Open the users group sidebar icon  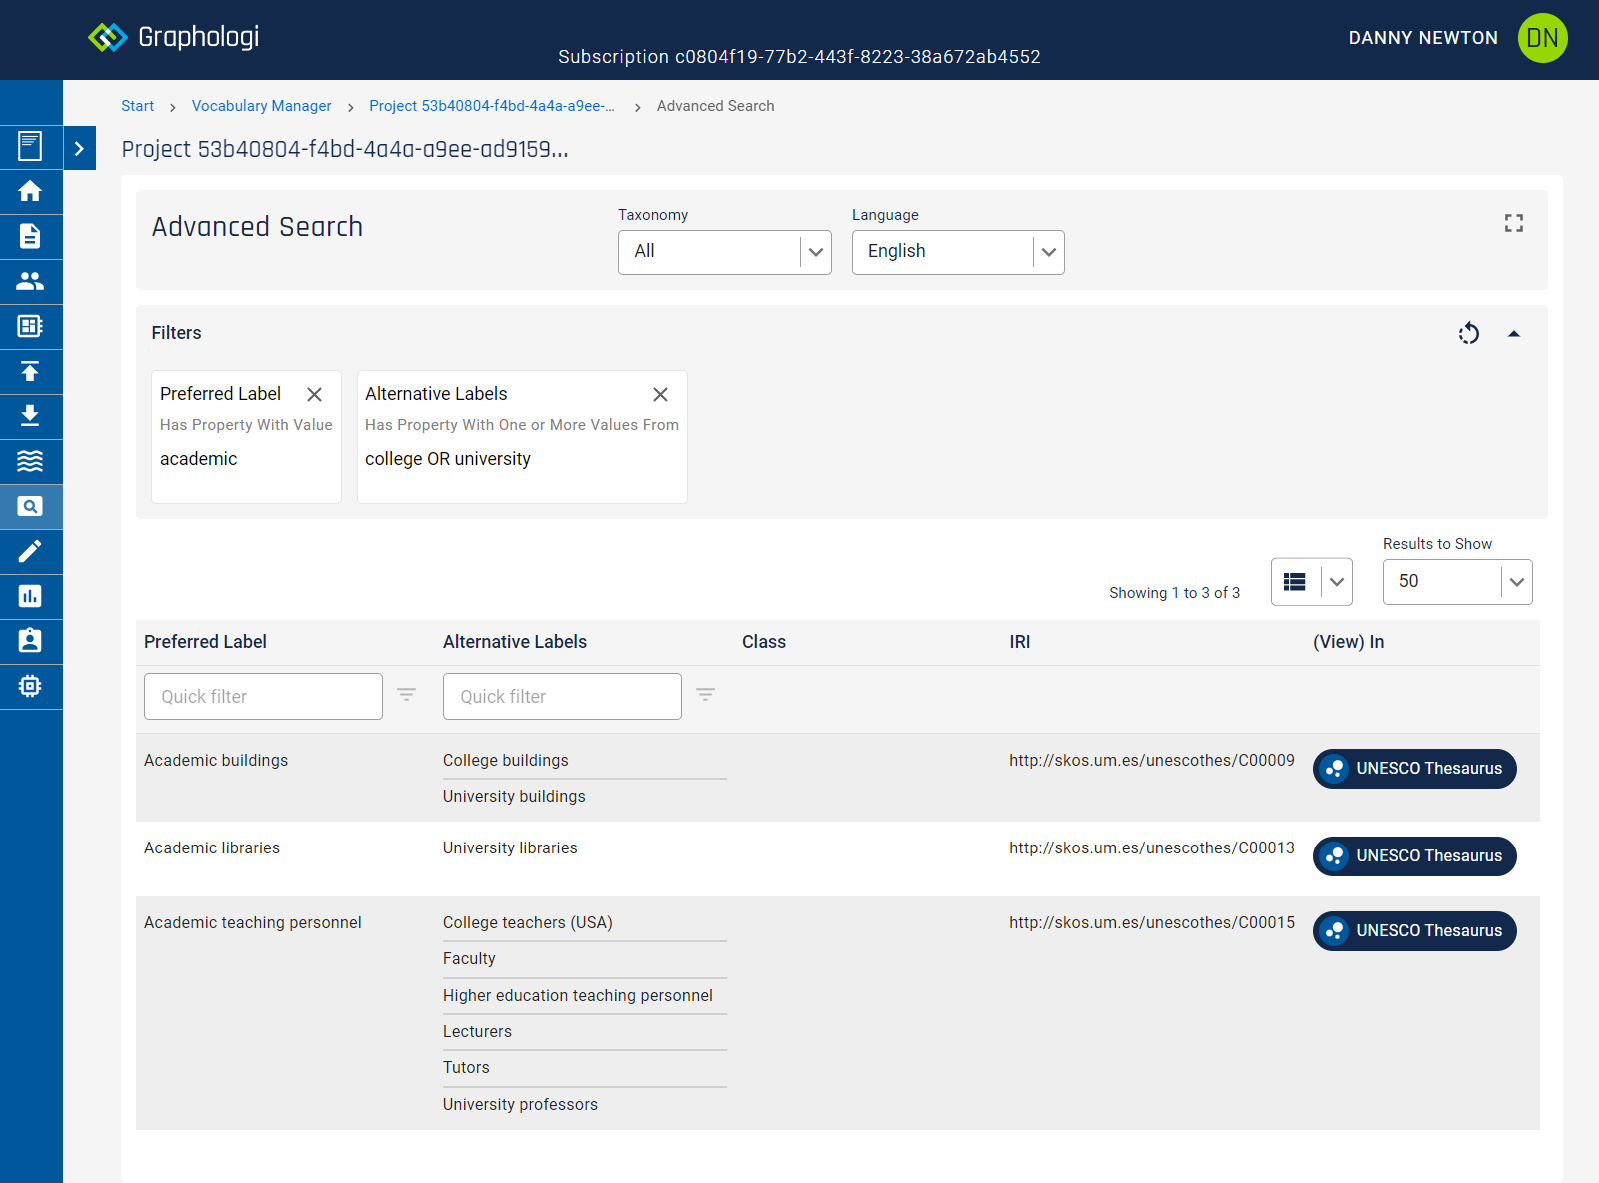[30, 281]
